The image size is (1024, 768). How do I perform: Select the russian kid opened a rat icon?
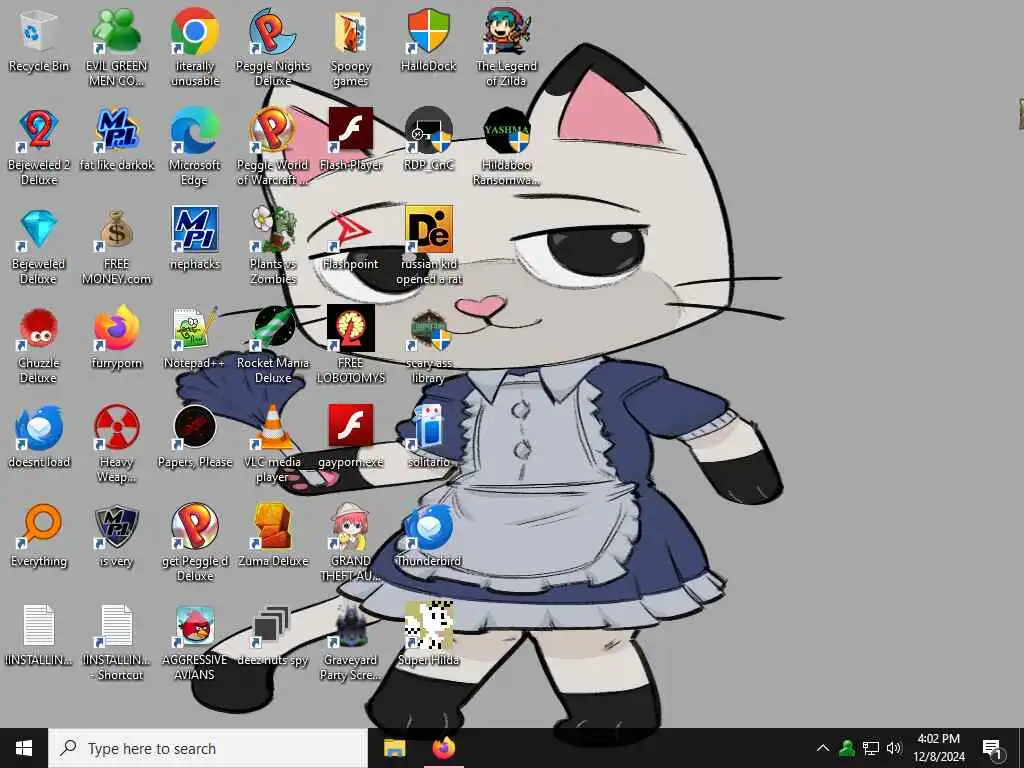click(x=429, y=229)
